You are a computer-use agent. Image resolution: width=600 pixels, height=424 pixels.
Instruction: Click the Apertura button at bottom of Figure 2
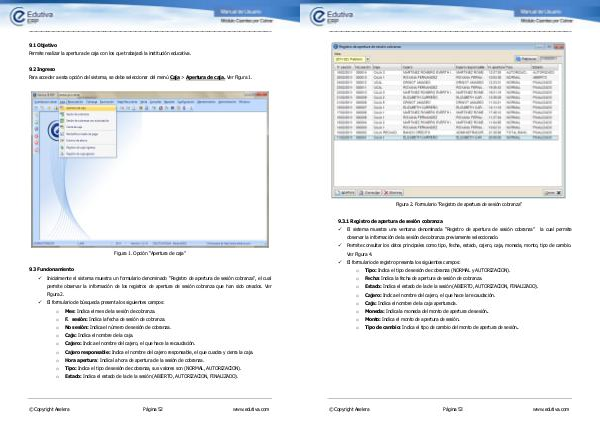point(346,193)
